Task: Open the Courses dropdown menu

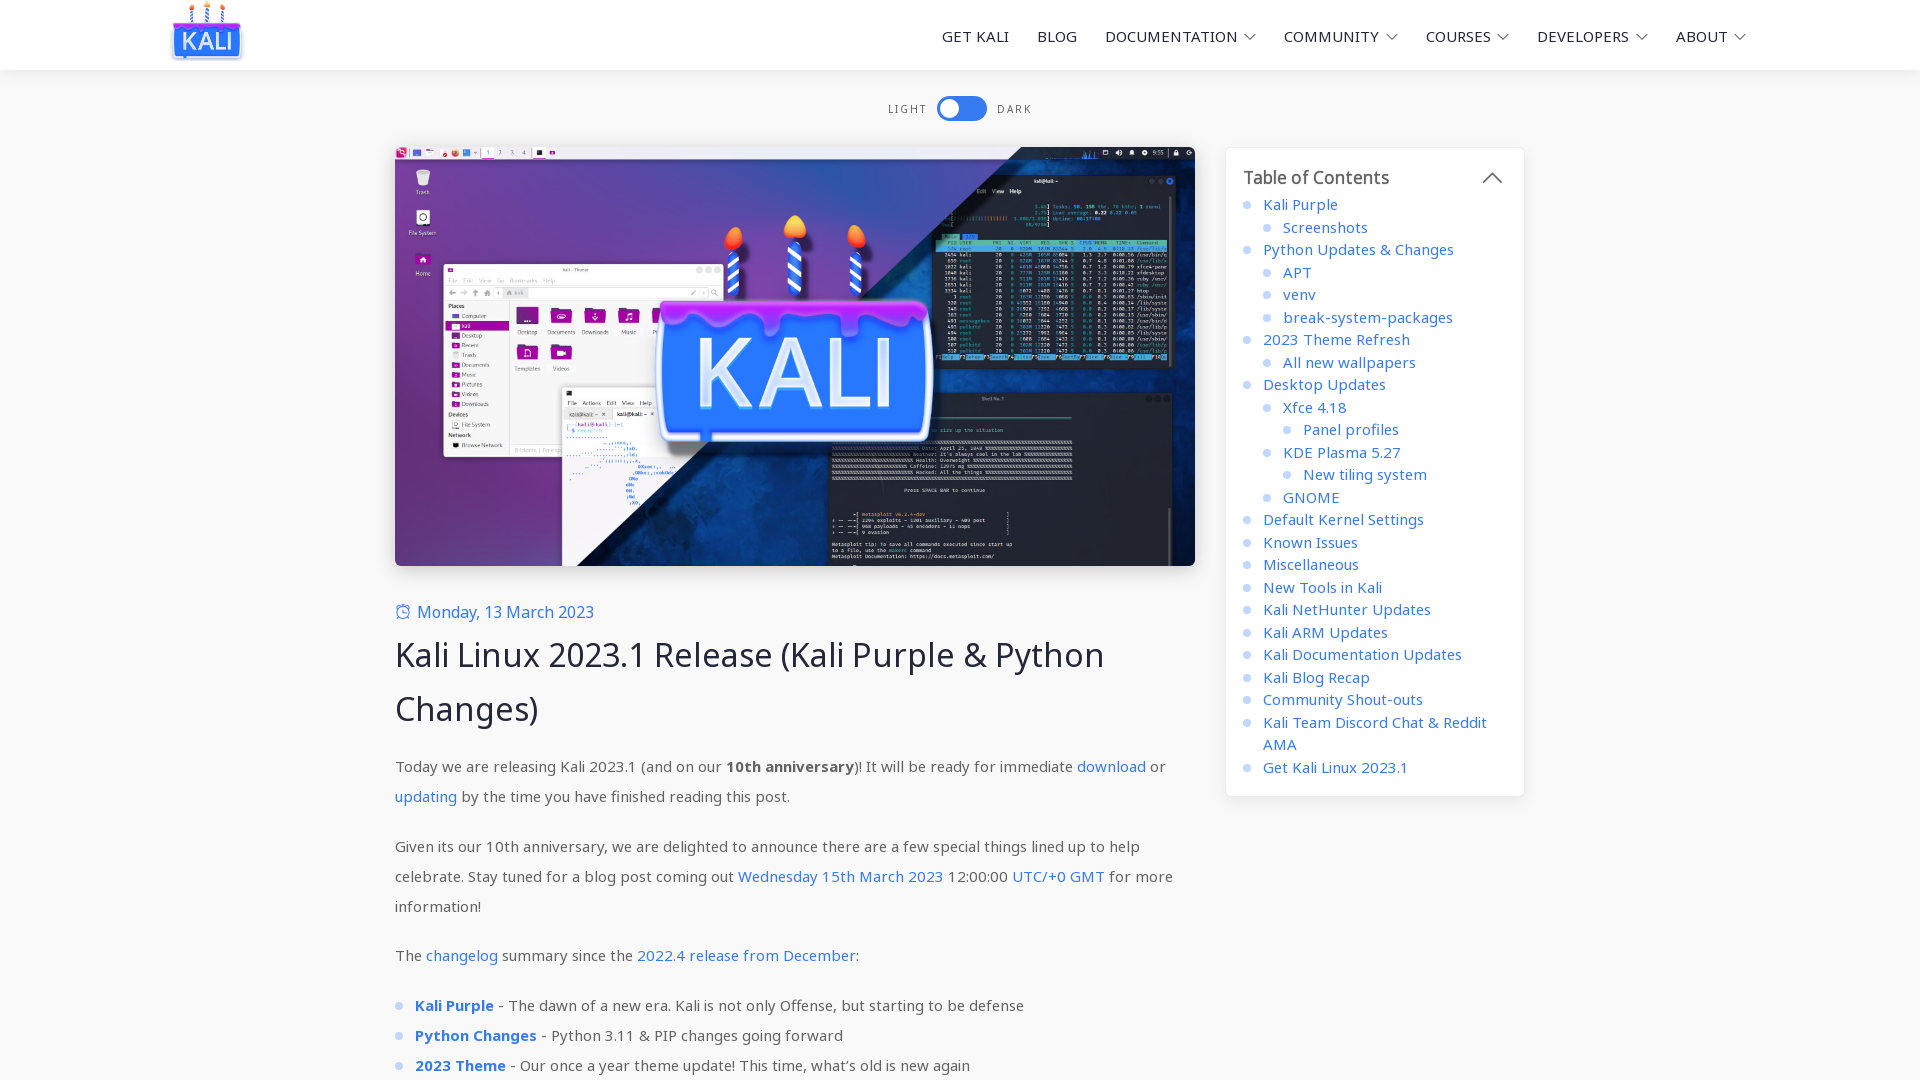Action: coord(1467,36)
